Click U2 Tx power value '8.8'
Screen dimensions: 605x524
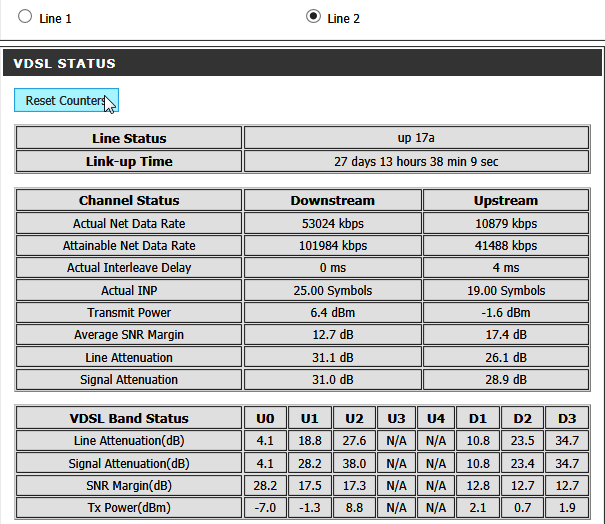354,507
